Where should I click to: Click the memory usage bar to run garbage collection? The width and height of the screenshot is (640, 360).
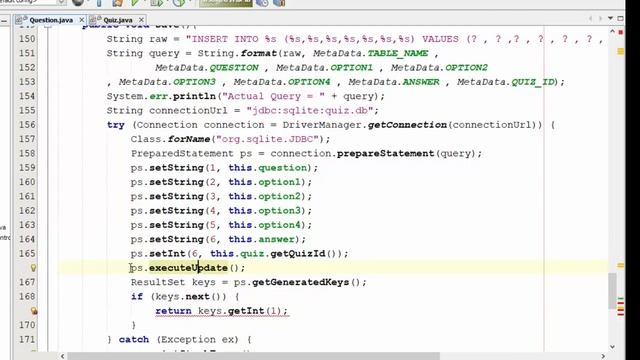pyautogui.click(x=226, y=3)
